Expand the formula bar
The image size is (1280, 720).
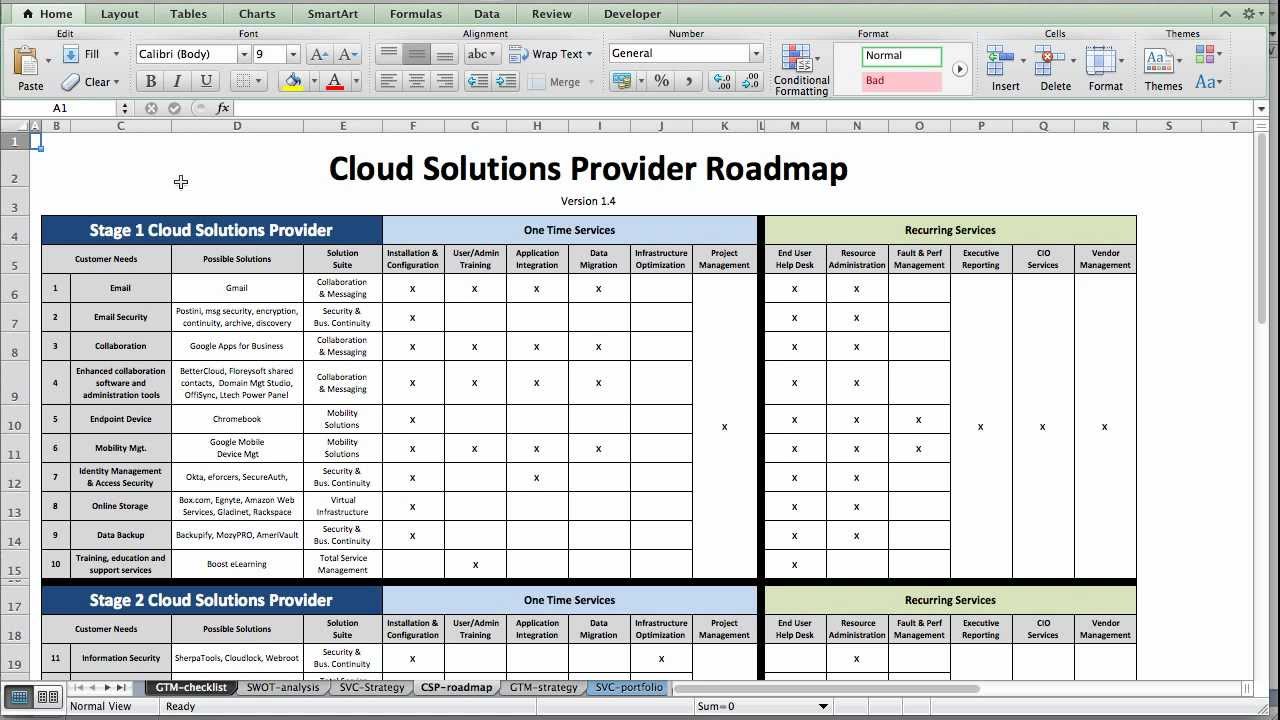pos(1261,108)
